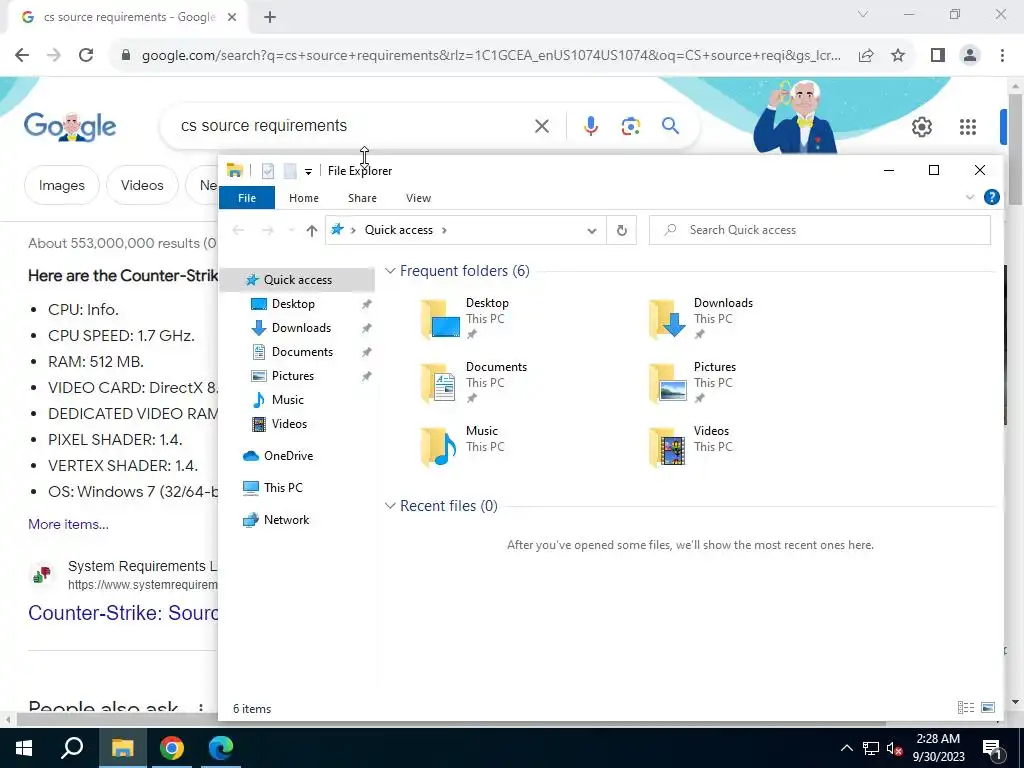Image resolution: width=1024 pixels, height=768 pixels.
Task: Collapse the Frequent folders group
Action: [390, 270]
